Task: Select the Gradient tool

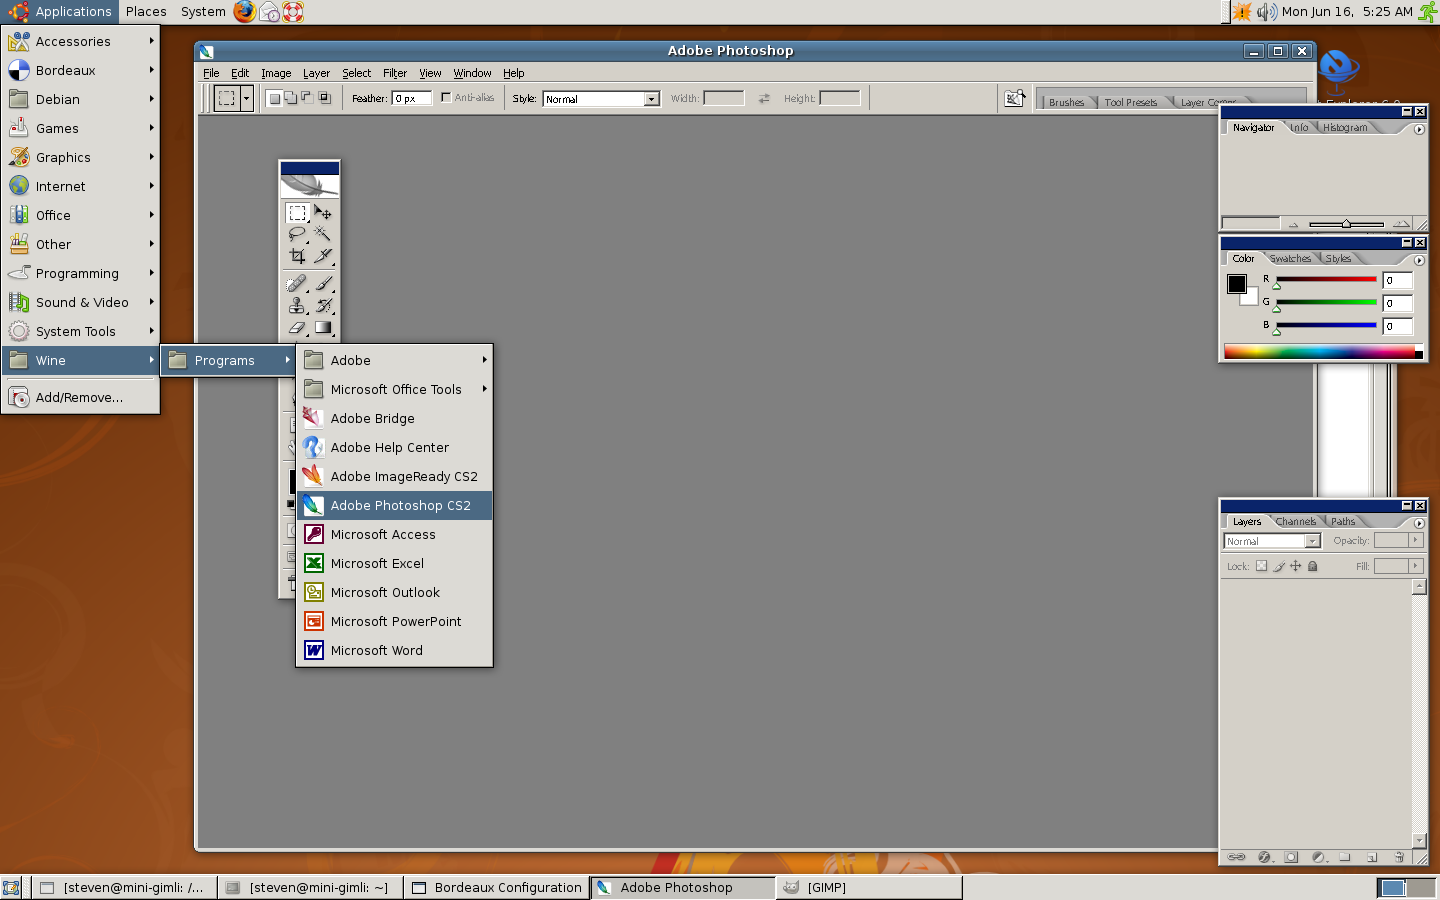Action: [x=323, y=327]
